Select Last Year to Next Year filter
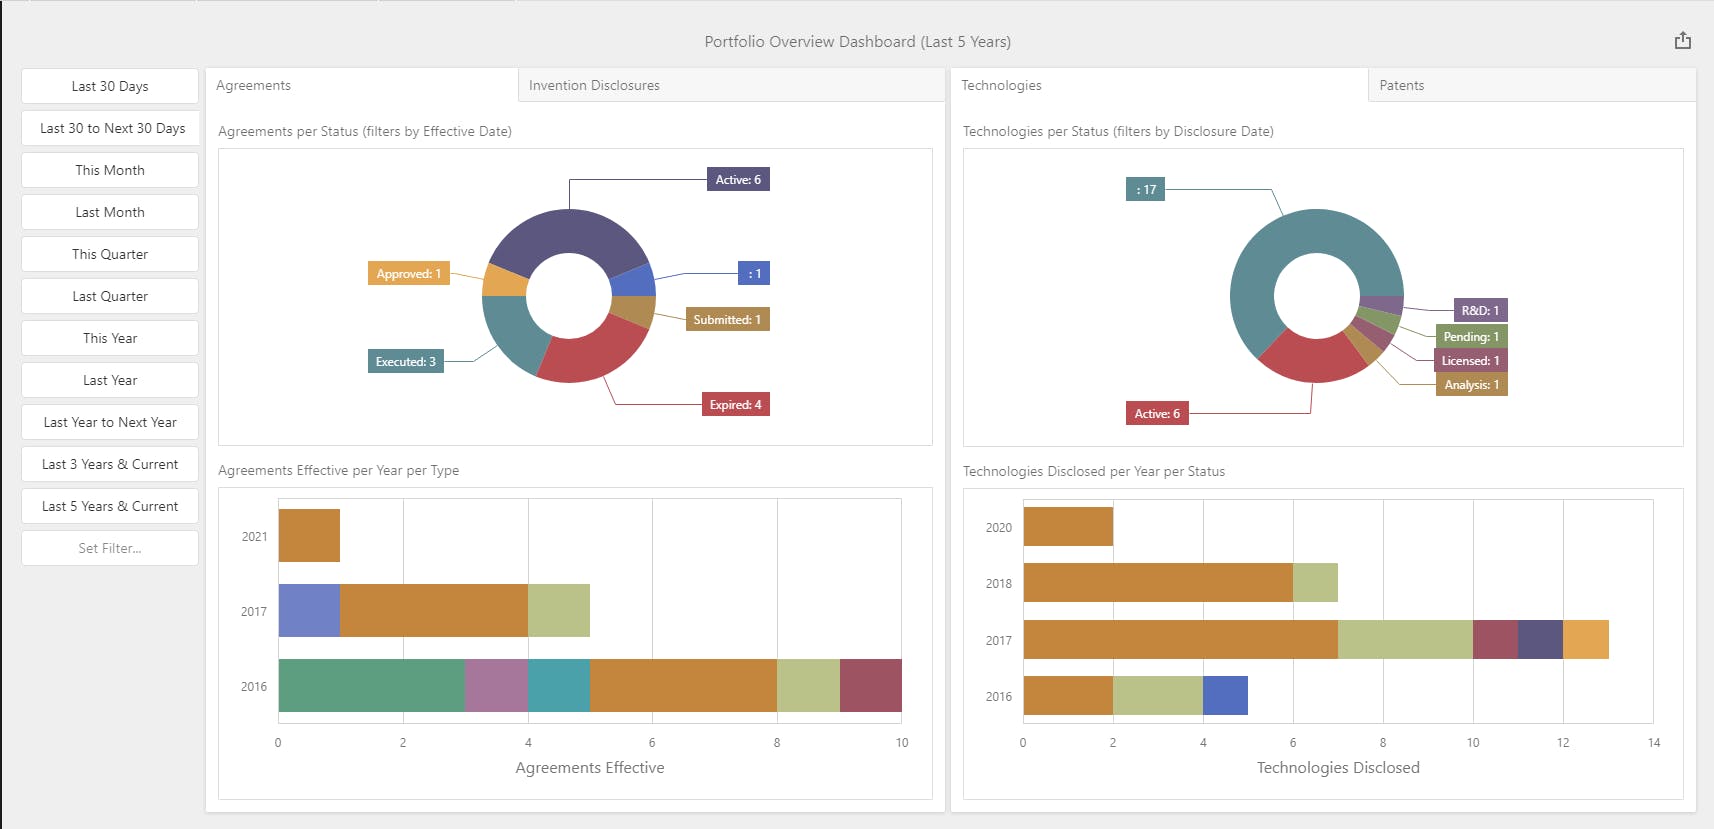This screenshot has width=1714, height=829. point(110,422)
